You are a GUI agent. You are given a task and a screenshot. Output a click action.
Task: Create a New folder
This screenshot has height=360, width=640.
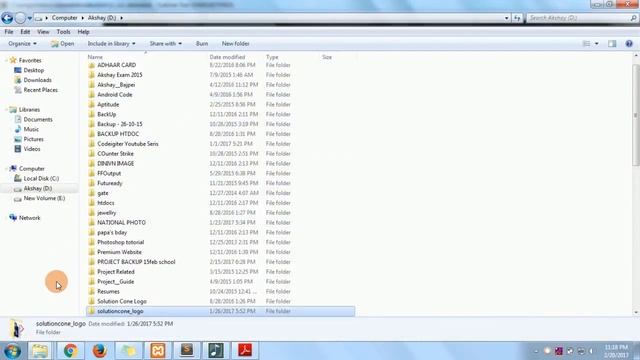point(236,44)
